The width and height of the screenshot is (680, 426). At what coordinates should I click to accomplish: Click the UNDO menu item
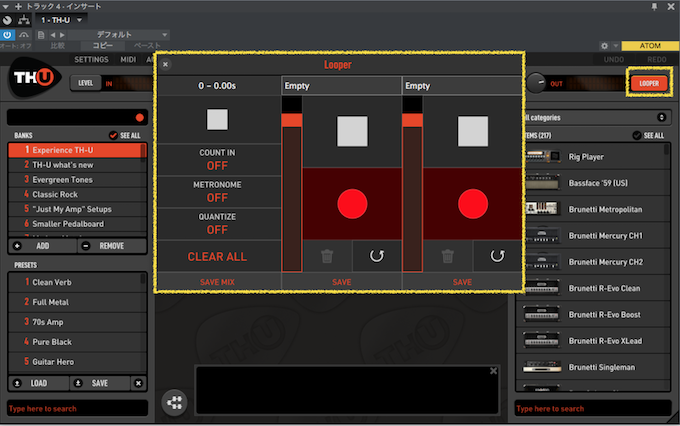point(614,59)
